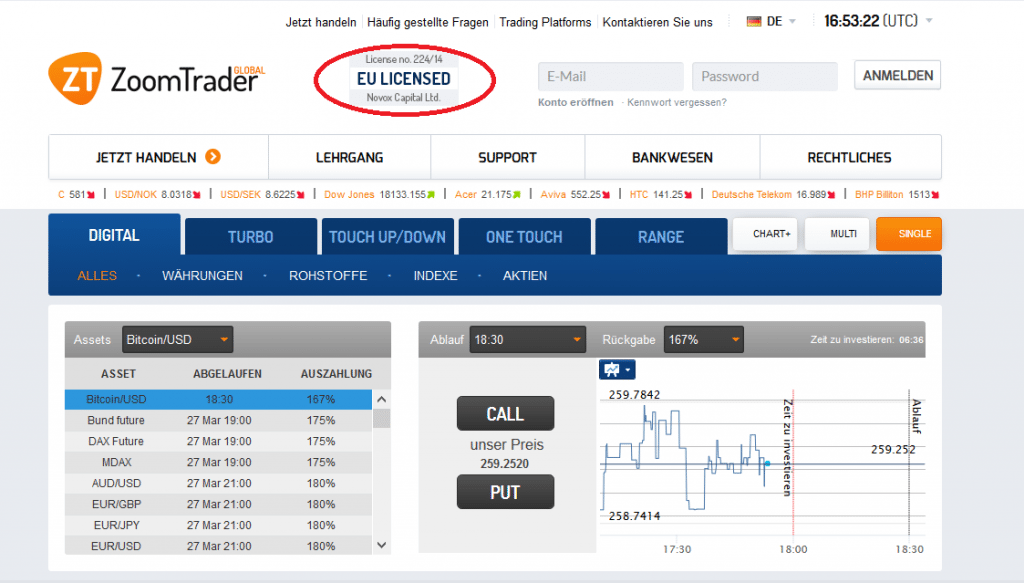Switch to the Touch Up/Down tab
The width and height of the screenshot is (1024, 583).
387,236
